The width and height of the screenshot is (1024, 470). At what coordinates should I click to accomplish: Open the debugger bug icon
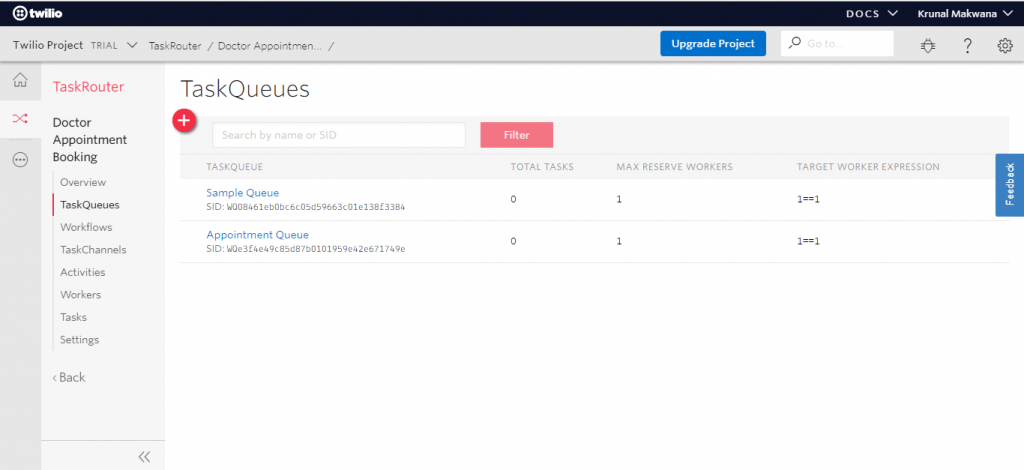pos(927,45)
